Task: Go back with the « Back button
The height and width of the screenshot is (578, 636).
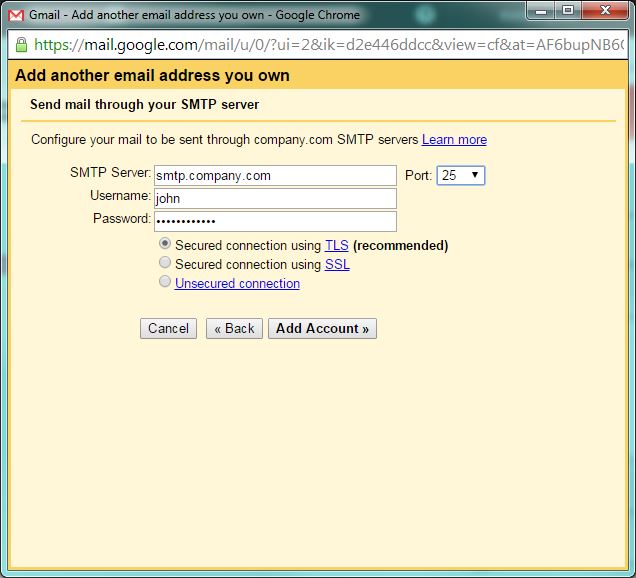Action: (234, 328)
